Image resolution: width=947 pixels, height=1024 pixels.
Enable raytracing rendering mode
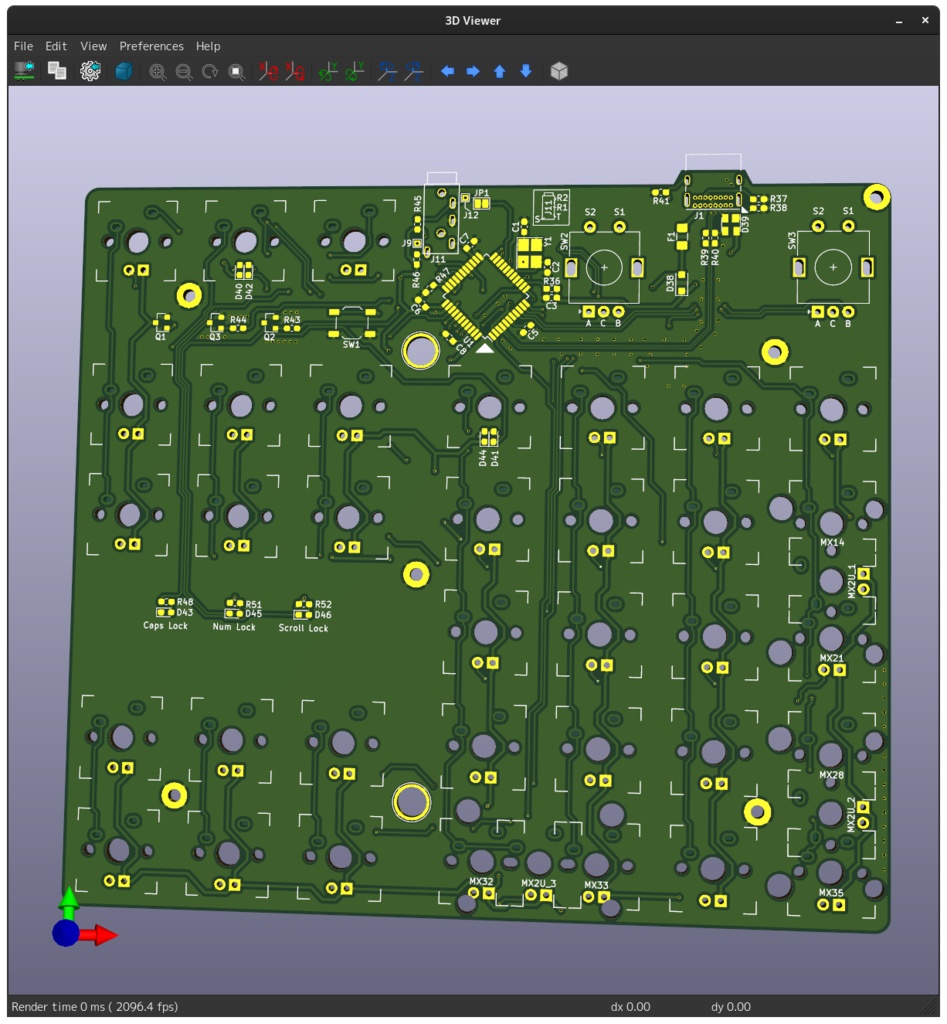124,70
